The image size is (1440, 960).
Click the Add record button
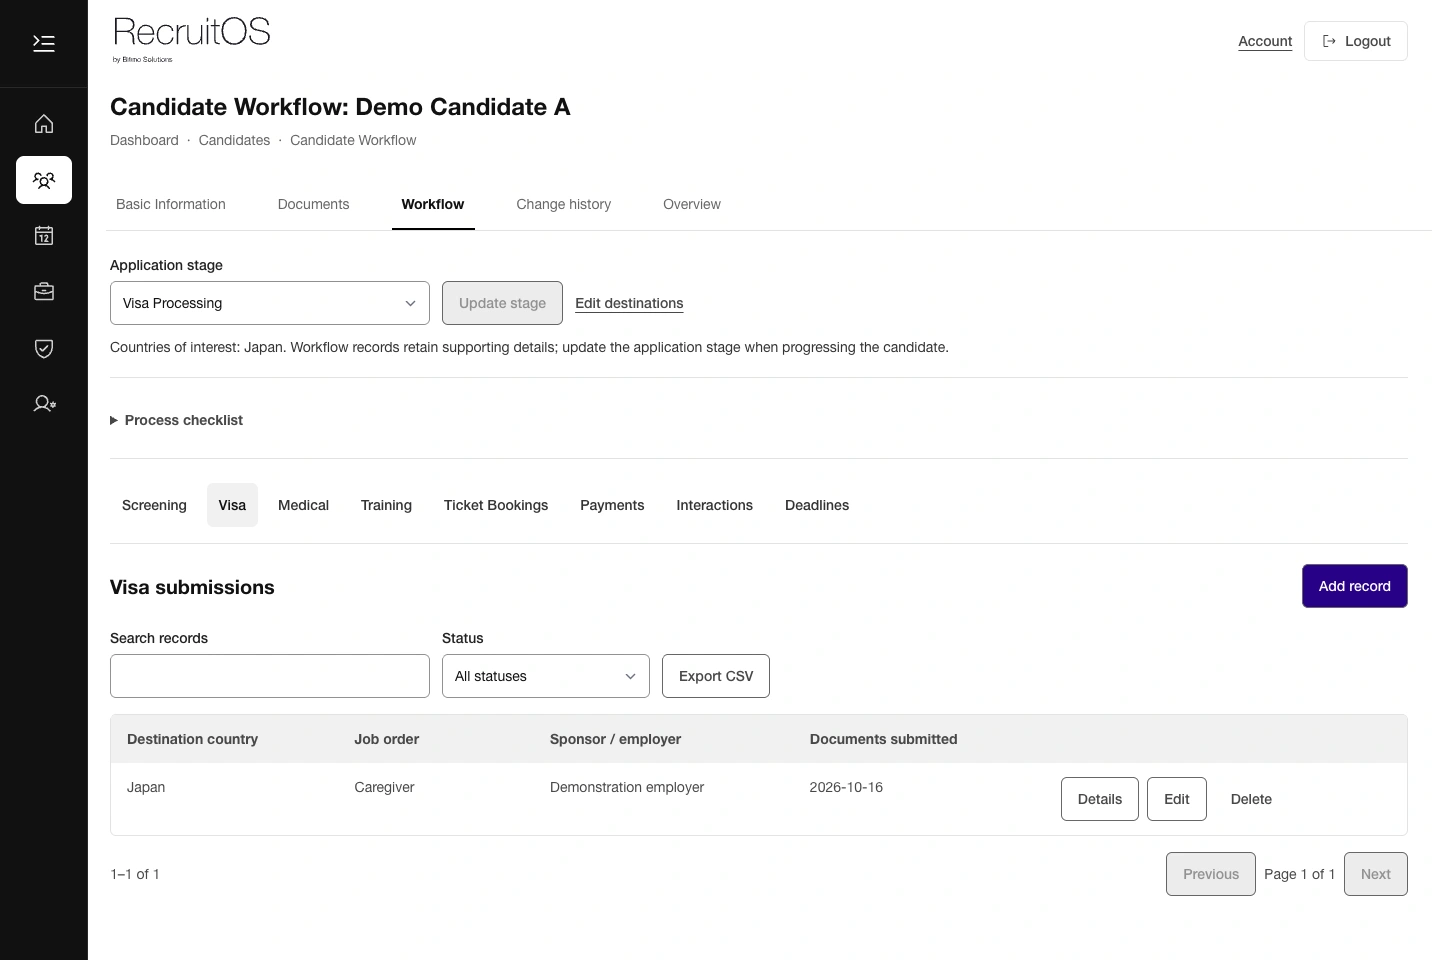pos(1355,586)
